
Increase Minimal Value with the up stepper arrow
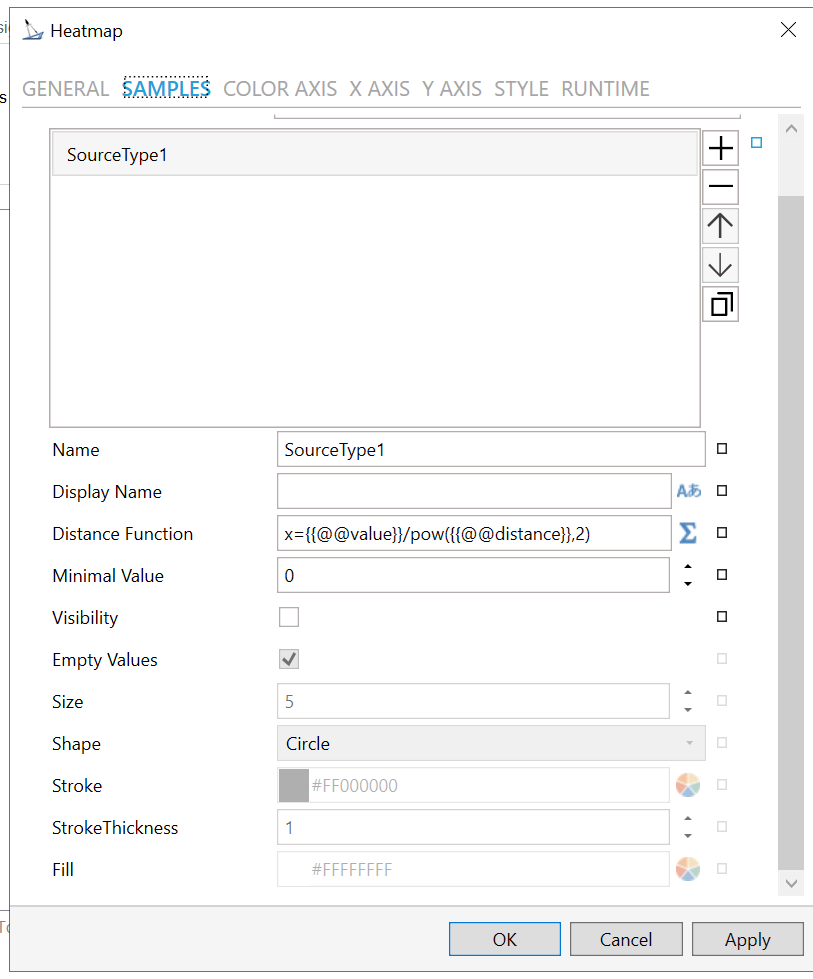688,567
